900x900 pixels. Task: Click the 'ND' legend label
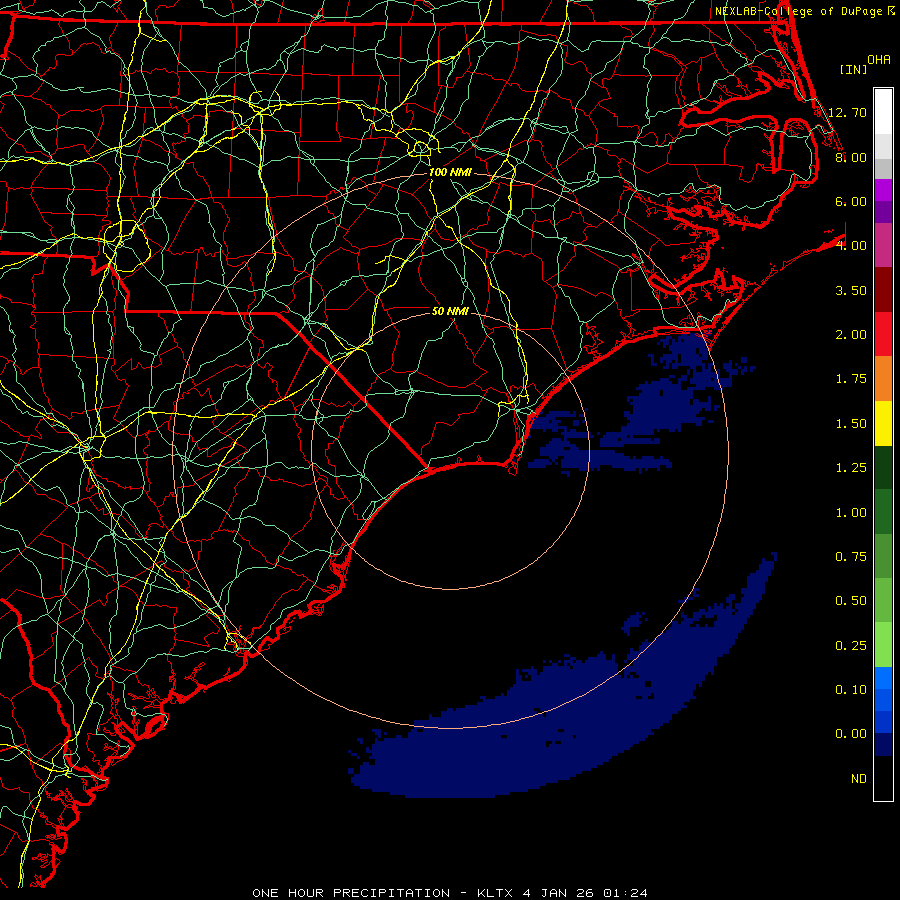[x=859, y=779]
